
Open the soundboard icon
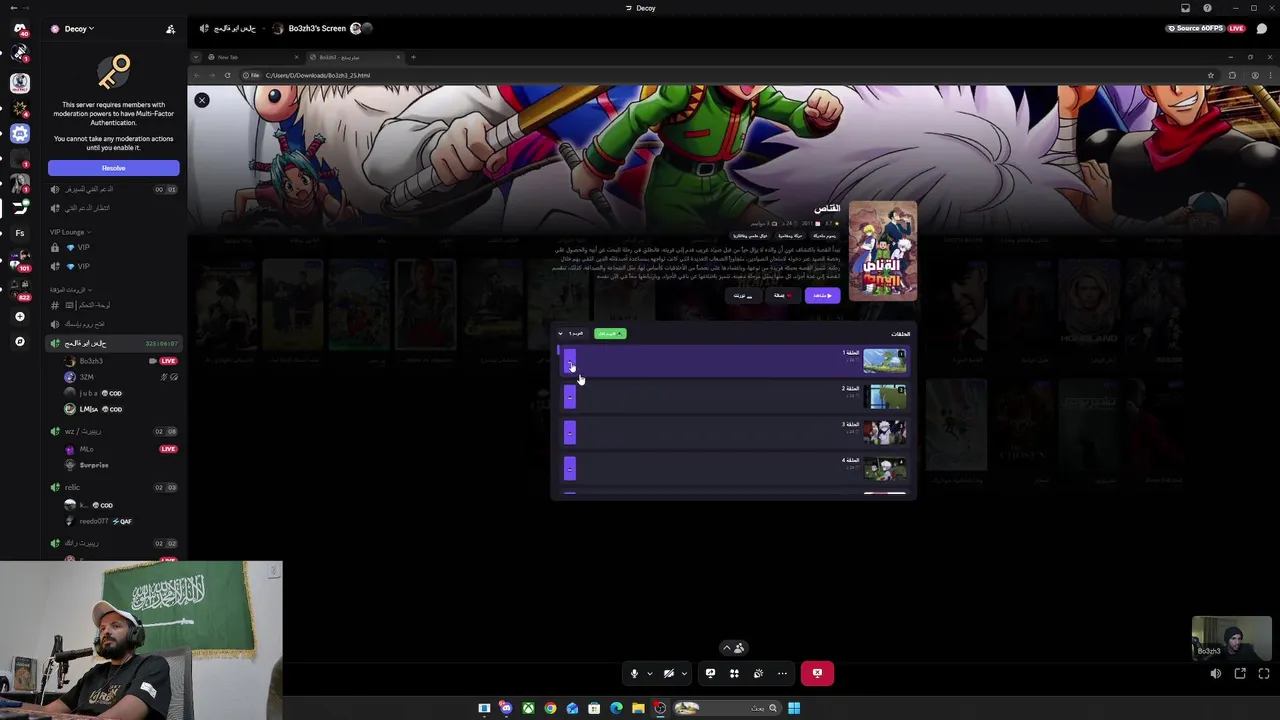coord(758,673)
